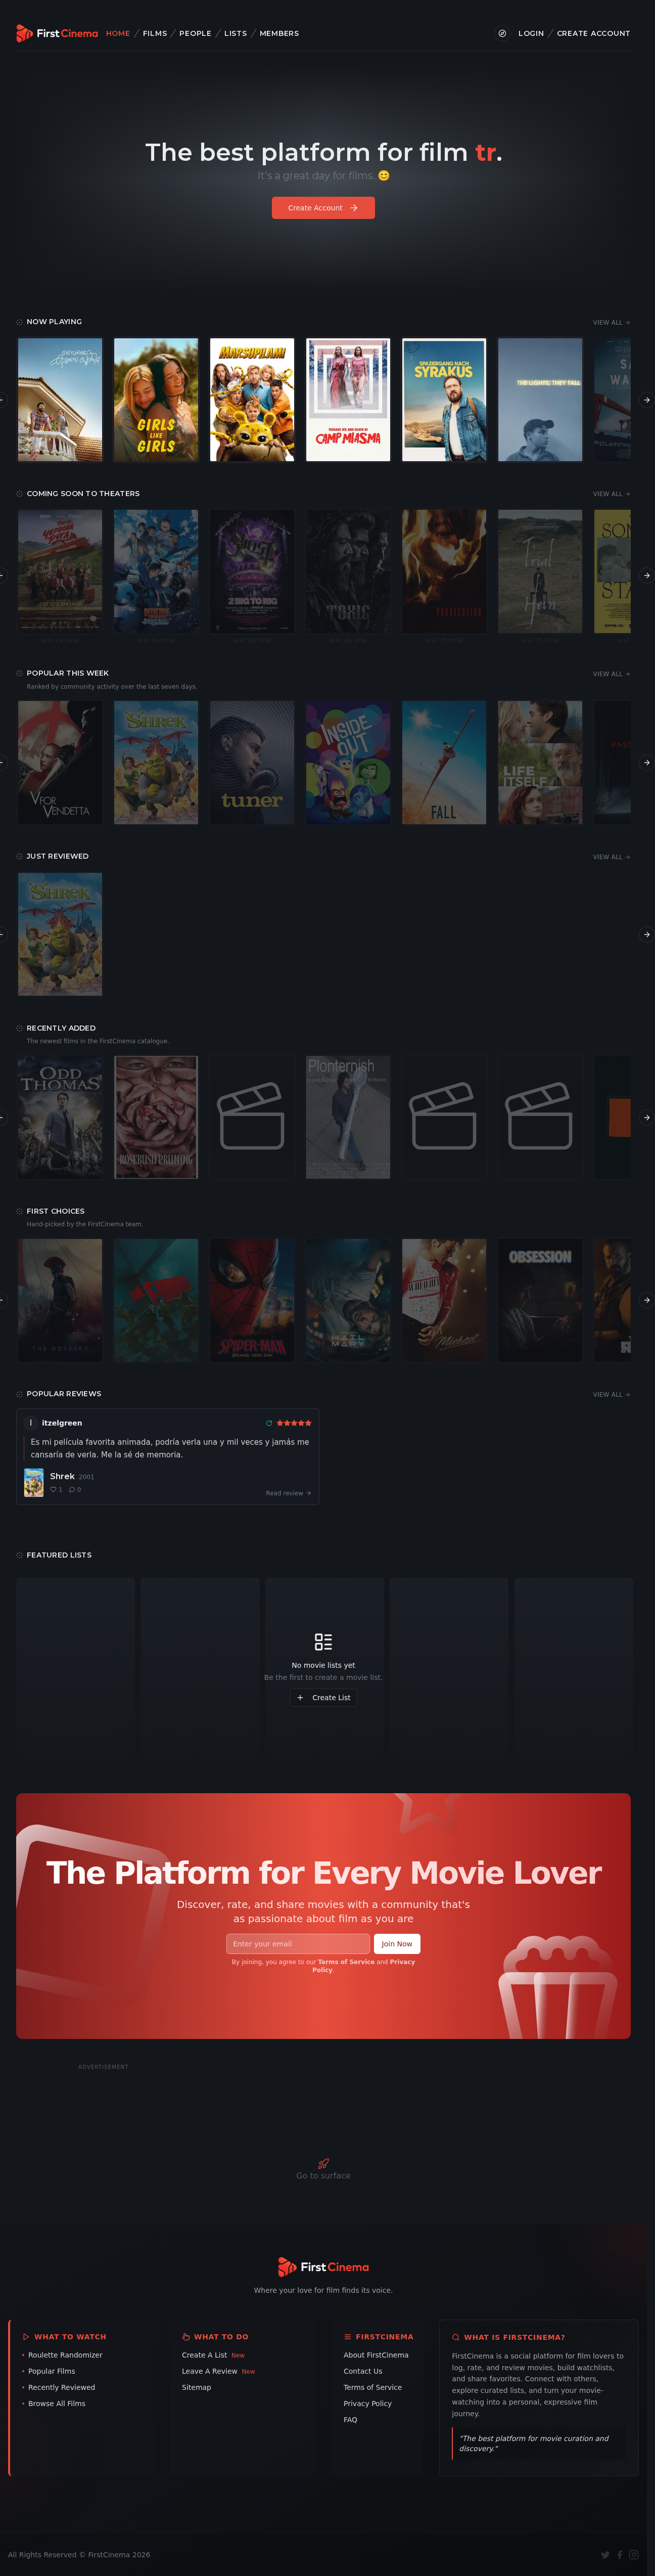Viewport: 655px width, 2576px height.
Task: Click the list icon above No movie lists yet
Action: [323, 1642]
